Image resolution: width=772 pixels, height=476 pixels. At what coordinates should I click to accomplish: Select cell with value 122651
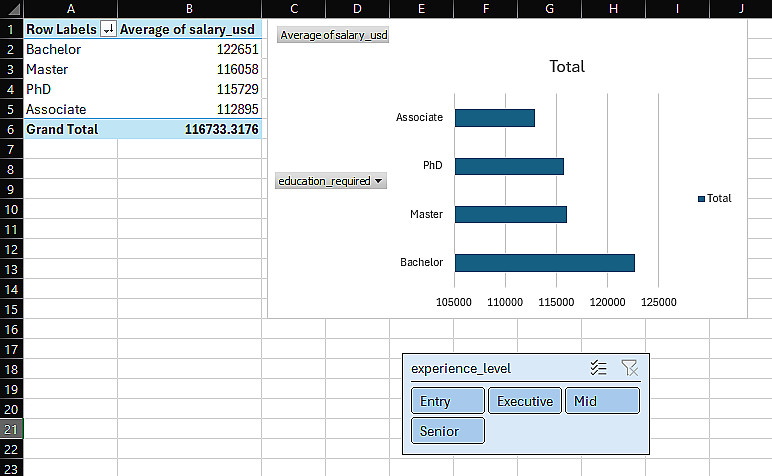pos(190,49)
